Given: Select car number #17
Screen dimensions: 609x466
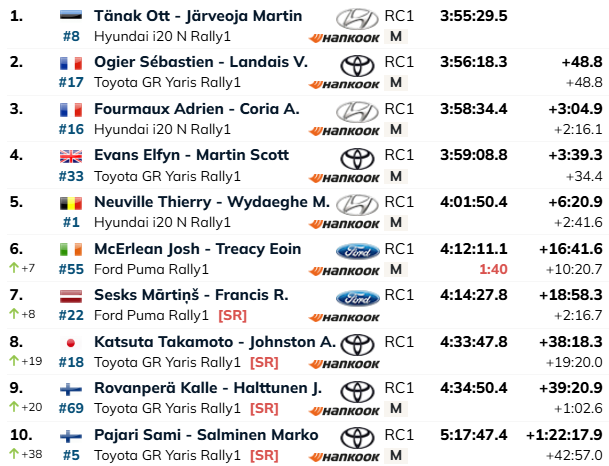Looking at the screenshot, I should [71, 82].
